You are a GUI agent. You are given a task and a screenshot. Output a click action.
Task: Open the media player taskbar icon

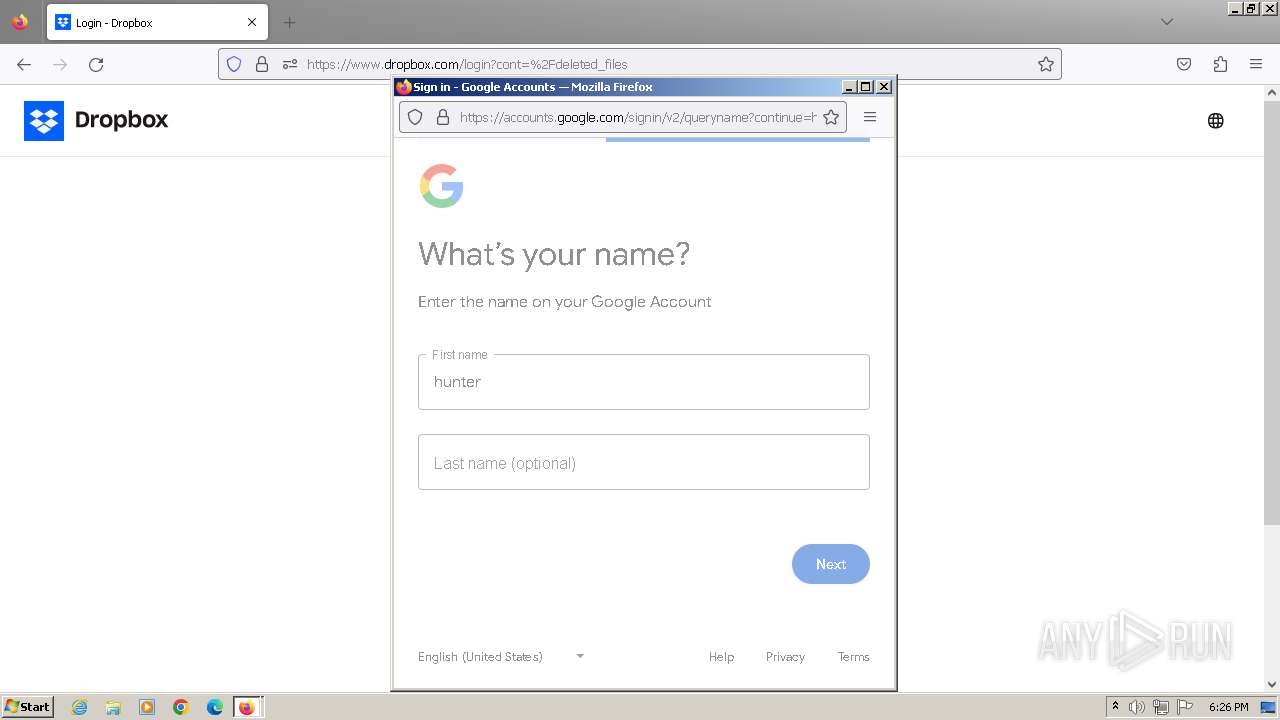[x=147, y=707]
